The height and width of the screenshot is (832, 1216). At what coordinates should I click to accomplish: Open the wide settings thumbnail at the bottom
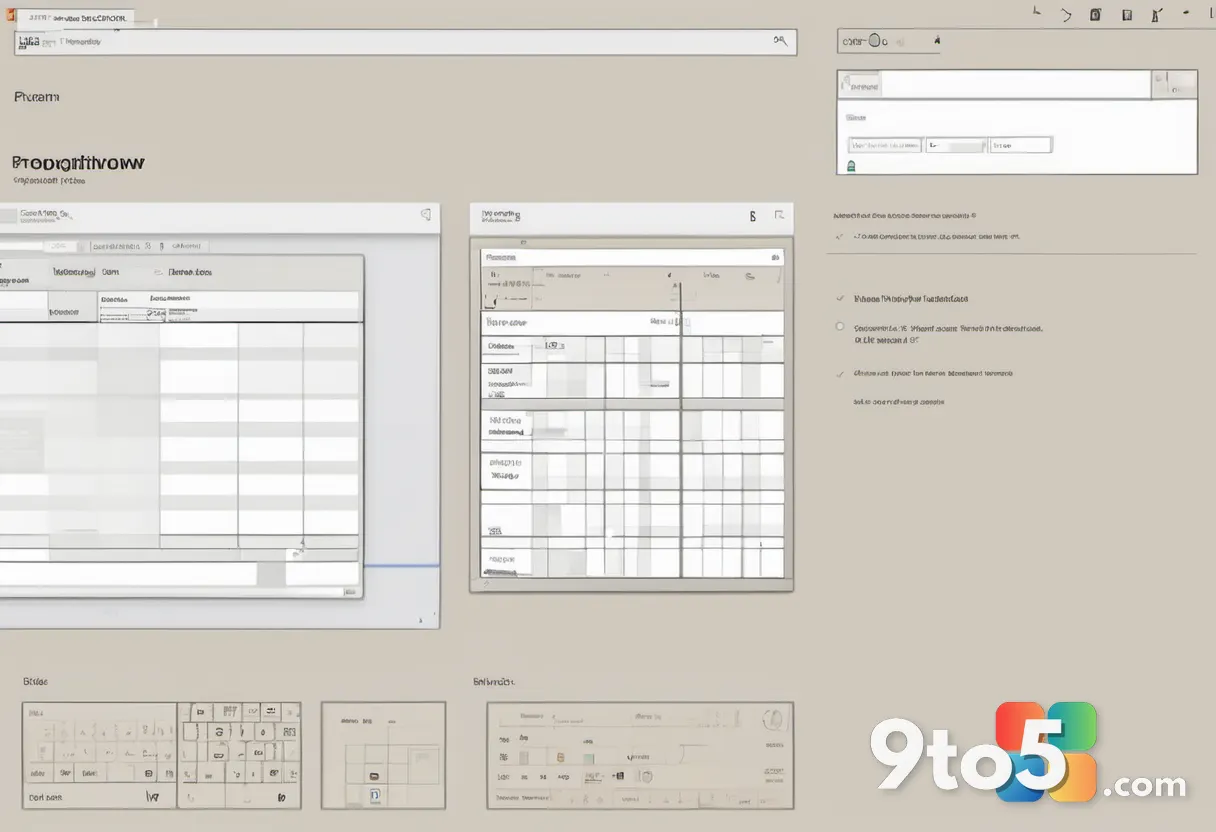[640, 755]
